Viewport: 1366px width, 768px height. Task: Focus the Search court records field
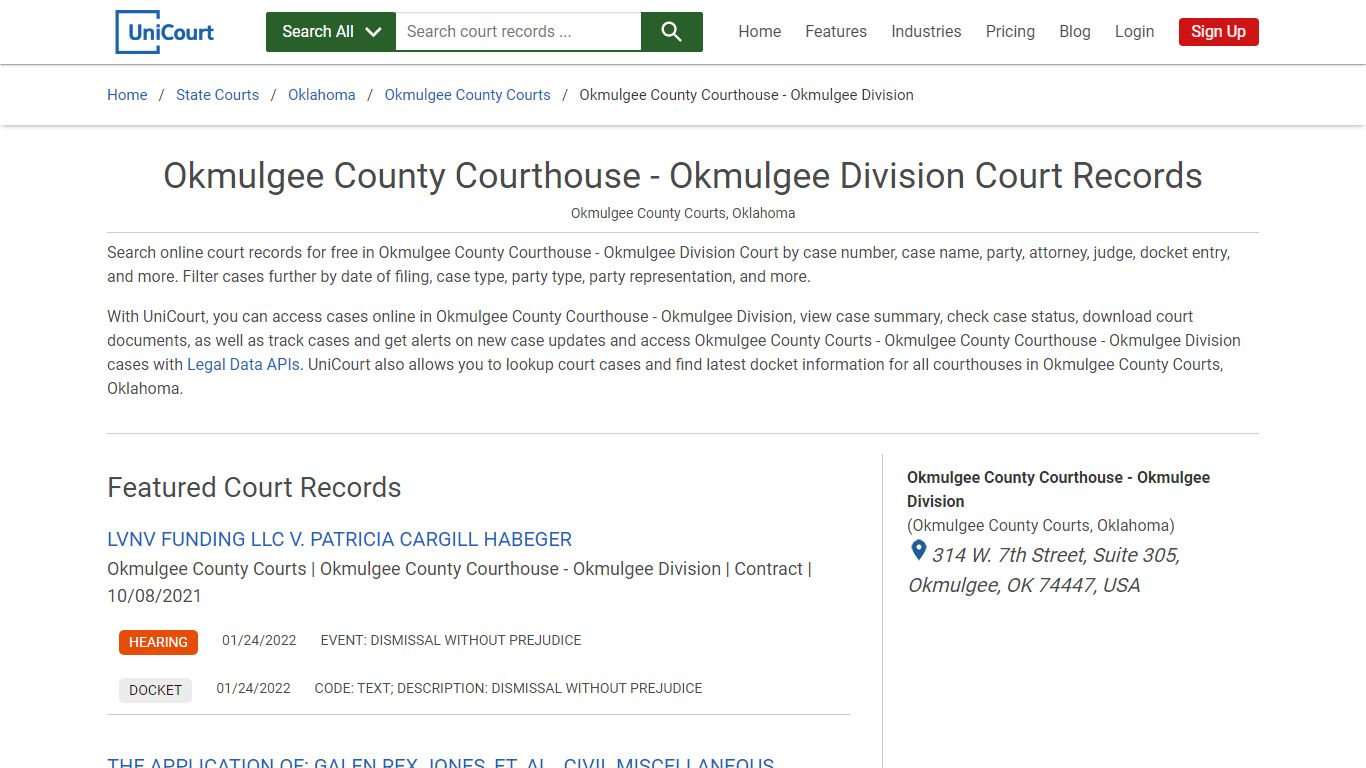click(518, 32)
